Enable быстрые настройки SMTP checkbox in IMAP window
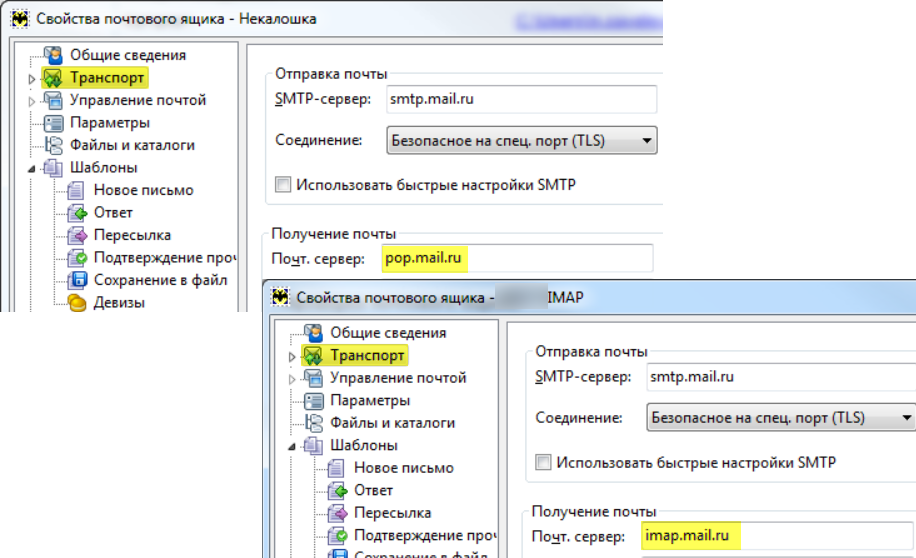This screenshot has width=916, height=558. tap(543, 463)
